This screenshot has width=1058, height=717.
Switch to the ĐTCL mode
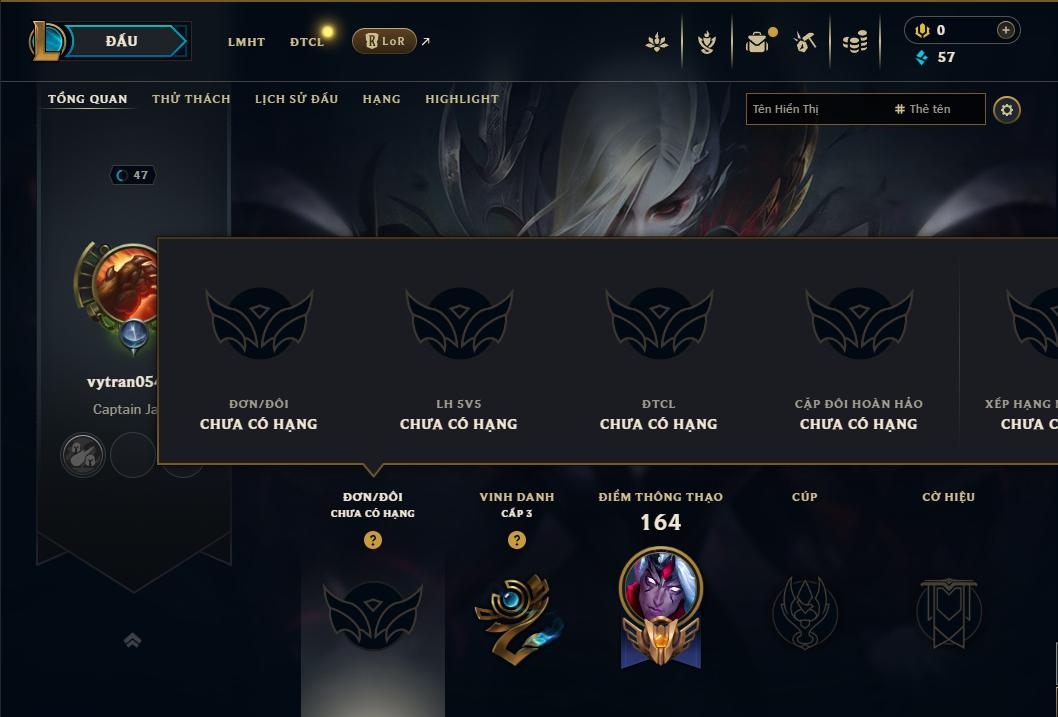[307, 42]
